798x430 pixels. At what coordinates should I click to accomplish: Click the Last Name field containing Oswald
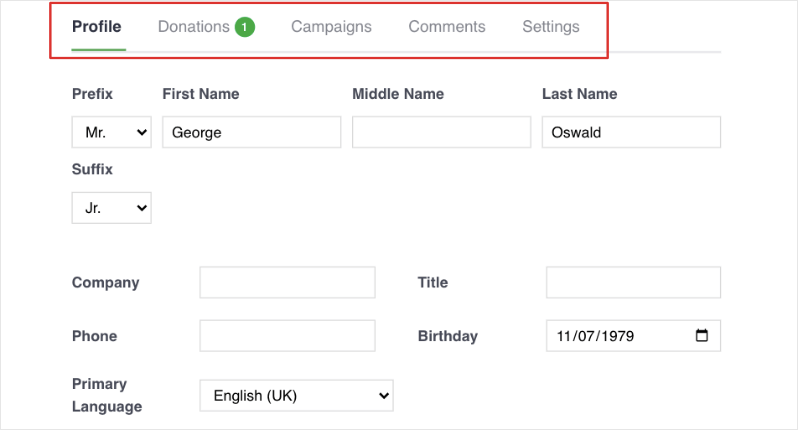pyautogui.click(x=631, y=132)
